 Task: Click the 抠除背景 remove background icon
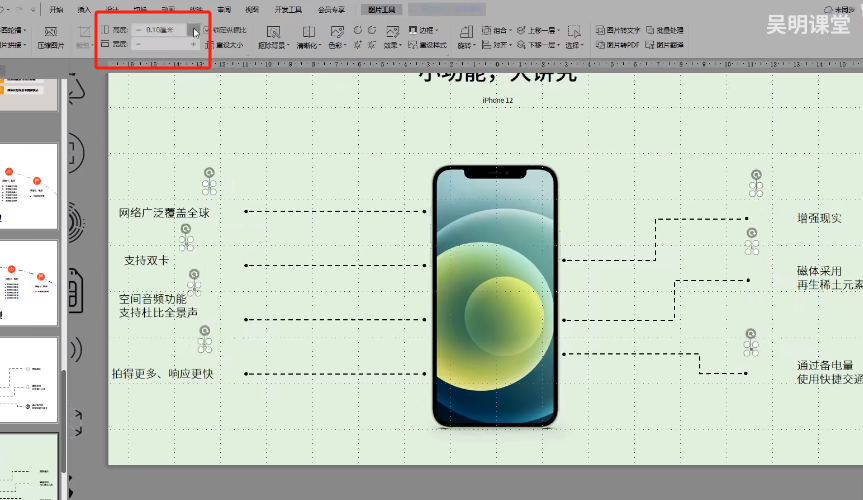pos(273,32)
